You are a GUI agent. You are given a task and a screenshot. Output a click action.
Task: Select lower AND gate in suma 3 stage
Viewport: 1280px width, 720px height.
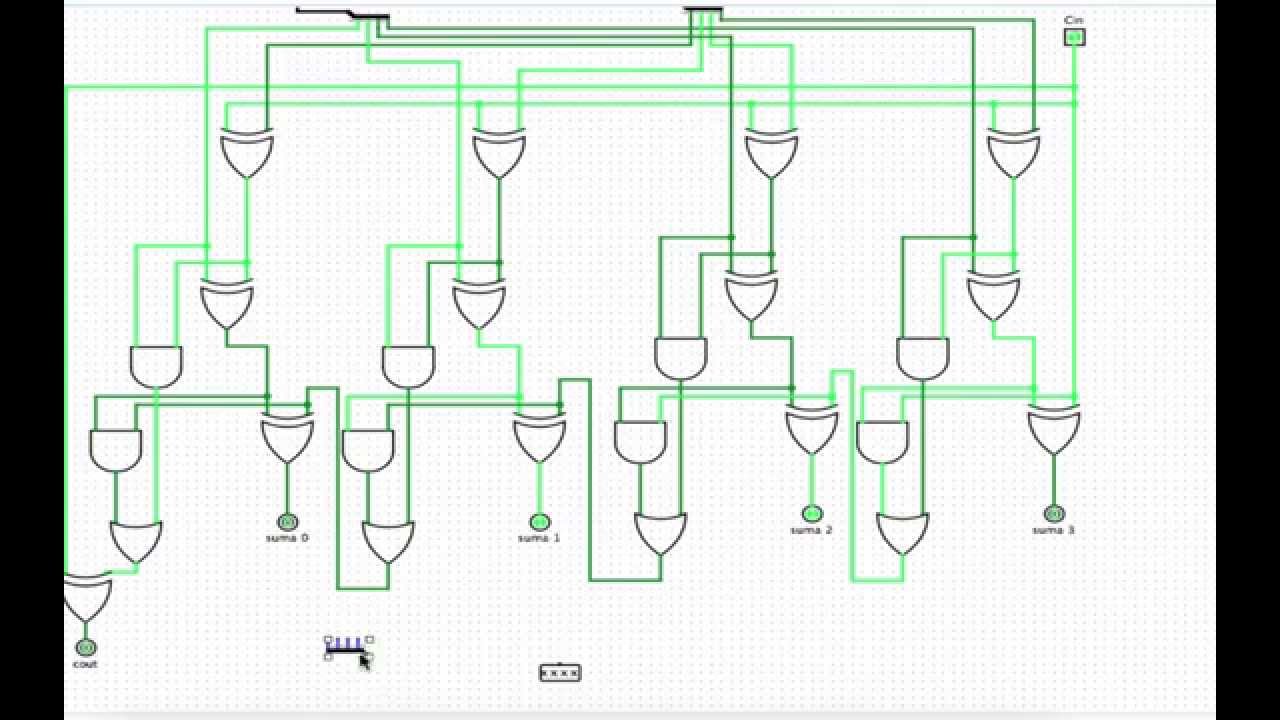point(882,443)
